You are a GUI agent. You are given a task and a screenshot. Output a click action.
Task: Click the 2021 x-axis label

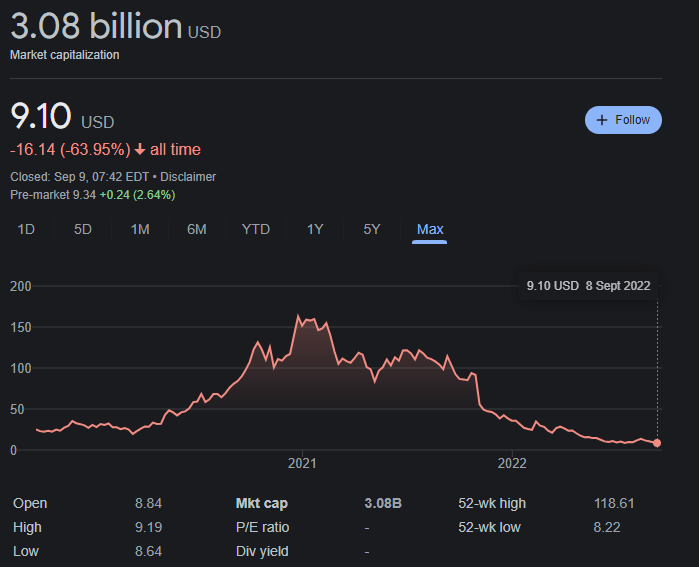click(x=302, y=463)
